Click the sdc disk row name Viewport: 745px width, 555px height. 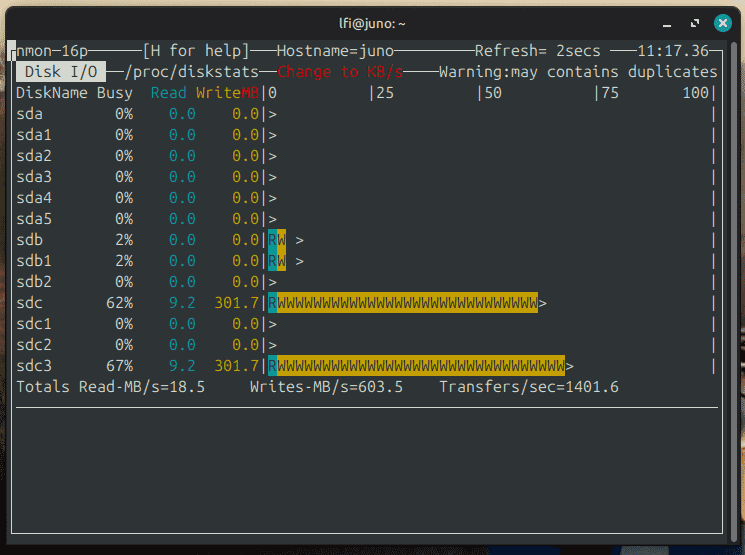click(29, 303)
